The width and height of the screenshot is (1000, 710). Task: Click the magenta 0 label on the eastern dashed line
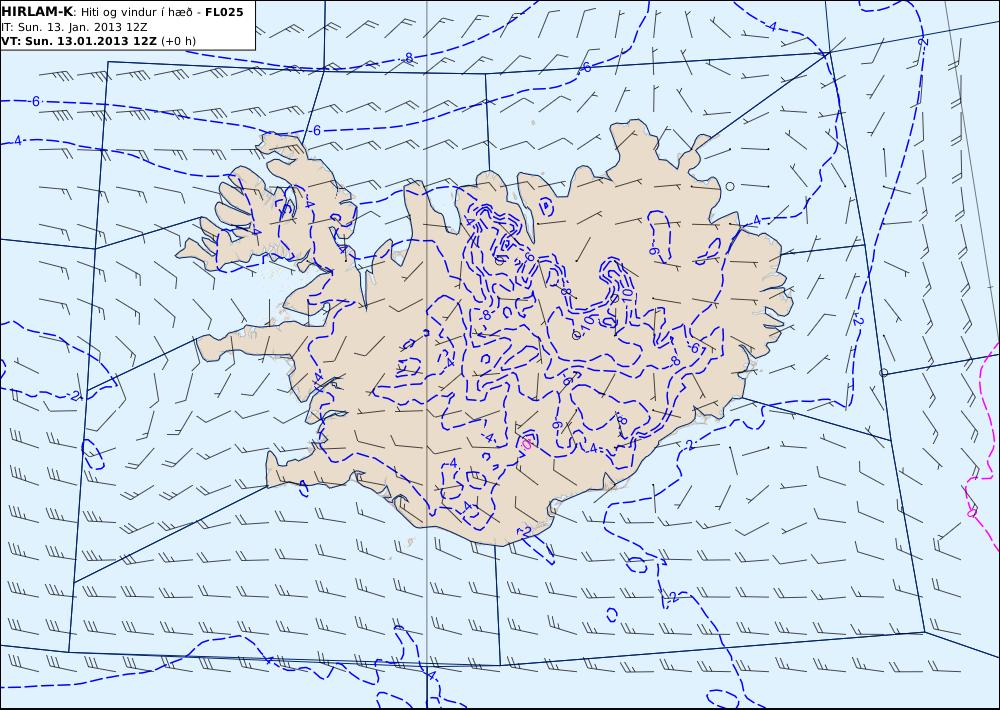(x=972, y=511)
